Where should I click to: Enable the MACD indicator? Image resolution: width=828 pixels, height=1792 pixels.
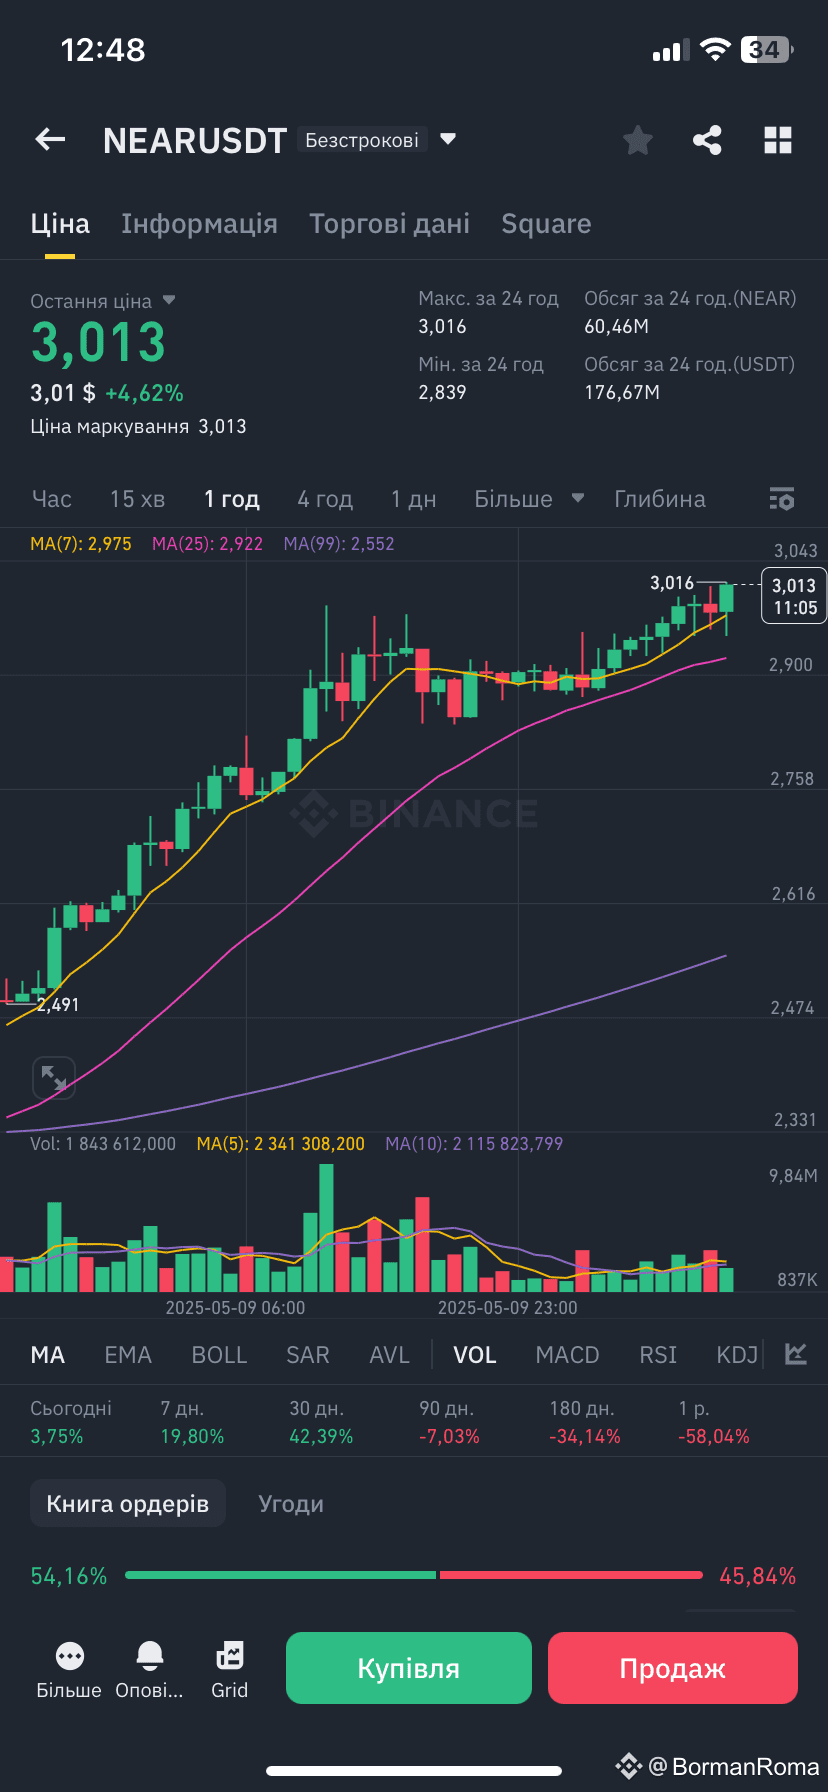point(567,1355)
